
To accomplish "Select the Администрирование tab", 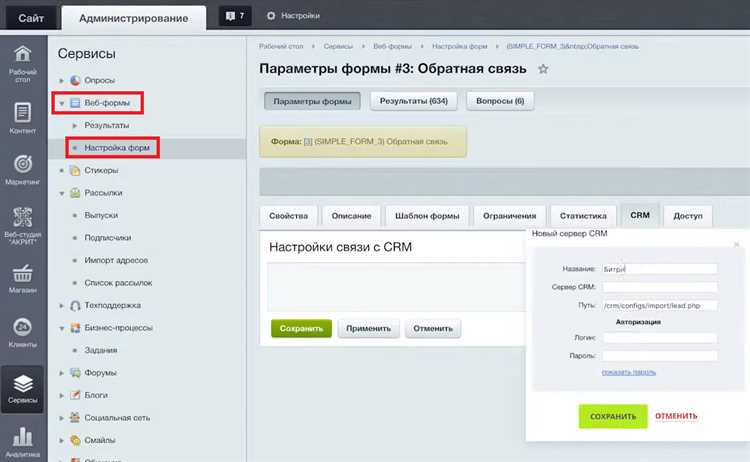I will 133,18.
